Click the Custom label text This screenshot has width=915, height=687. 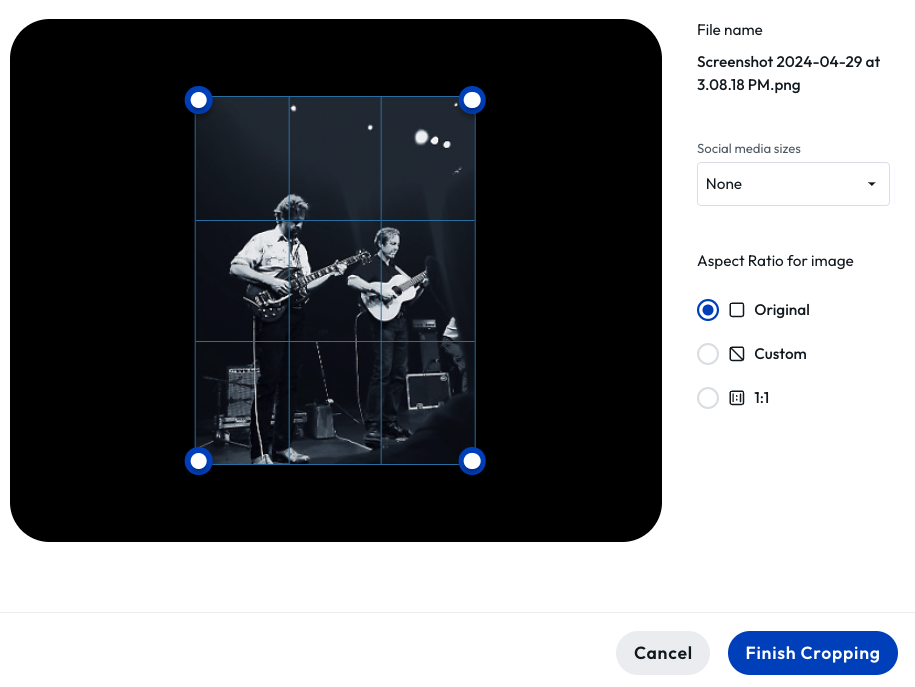(x=780, y=354)
